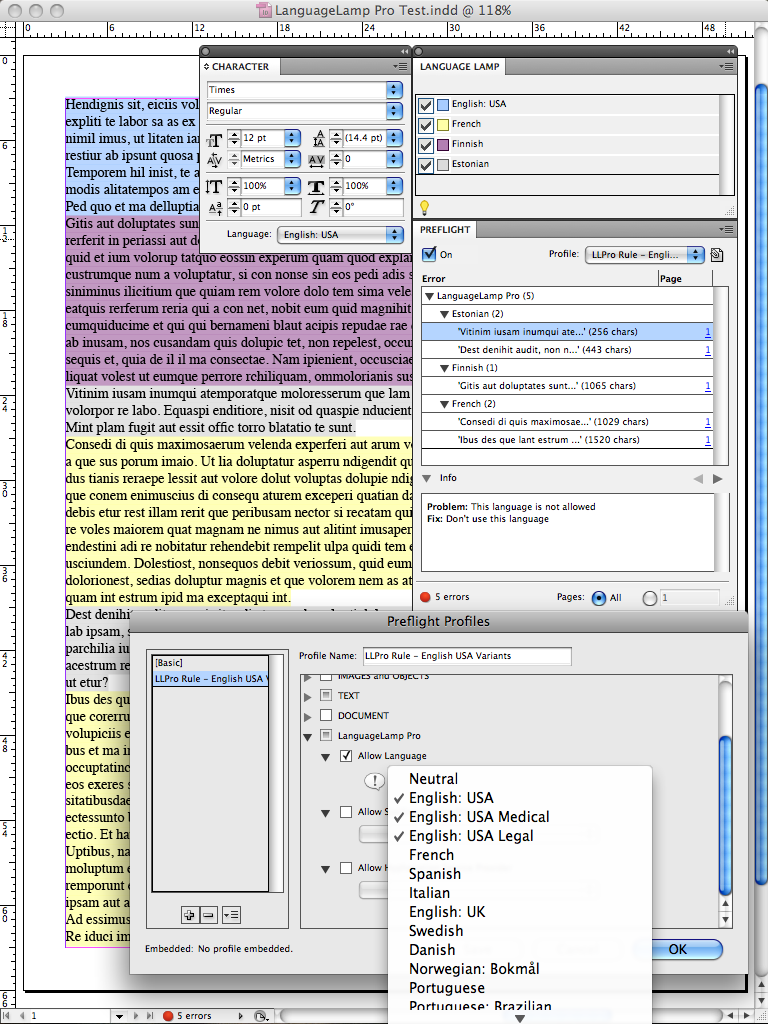768x1024 pixels.
Task: Click OK in Preflight Profiles dialog
Action: pos(677,949)
